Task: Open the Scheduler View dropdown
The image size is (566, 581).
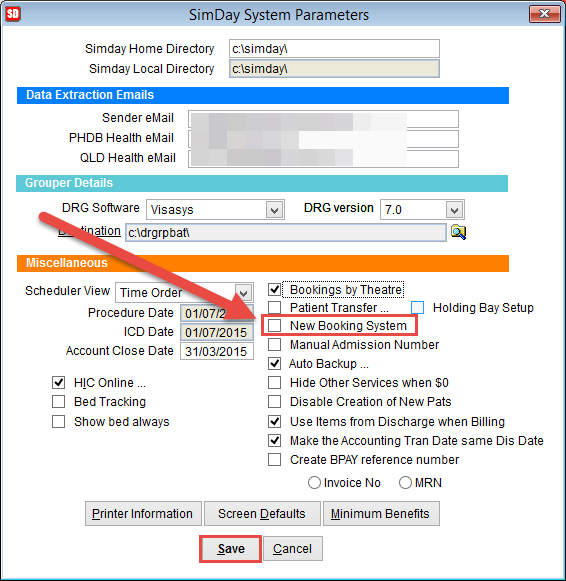Action: pyautogui.click(x=244, y=292)
